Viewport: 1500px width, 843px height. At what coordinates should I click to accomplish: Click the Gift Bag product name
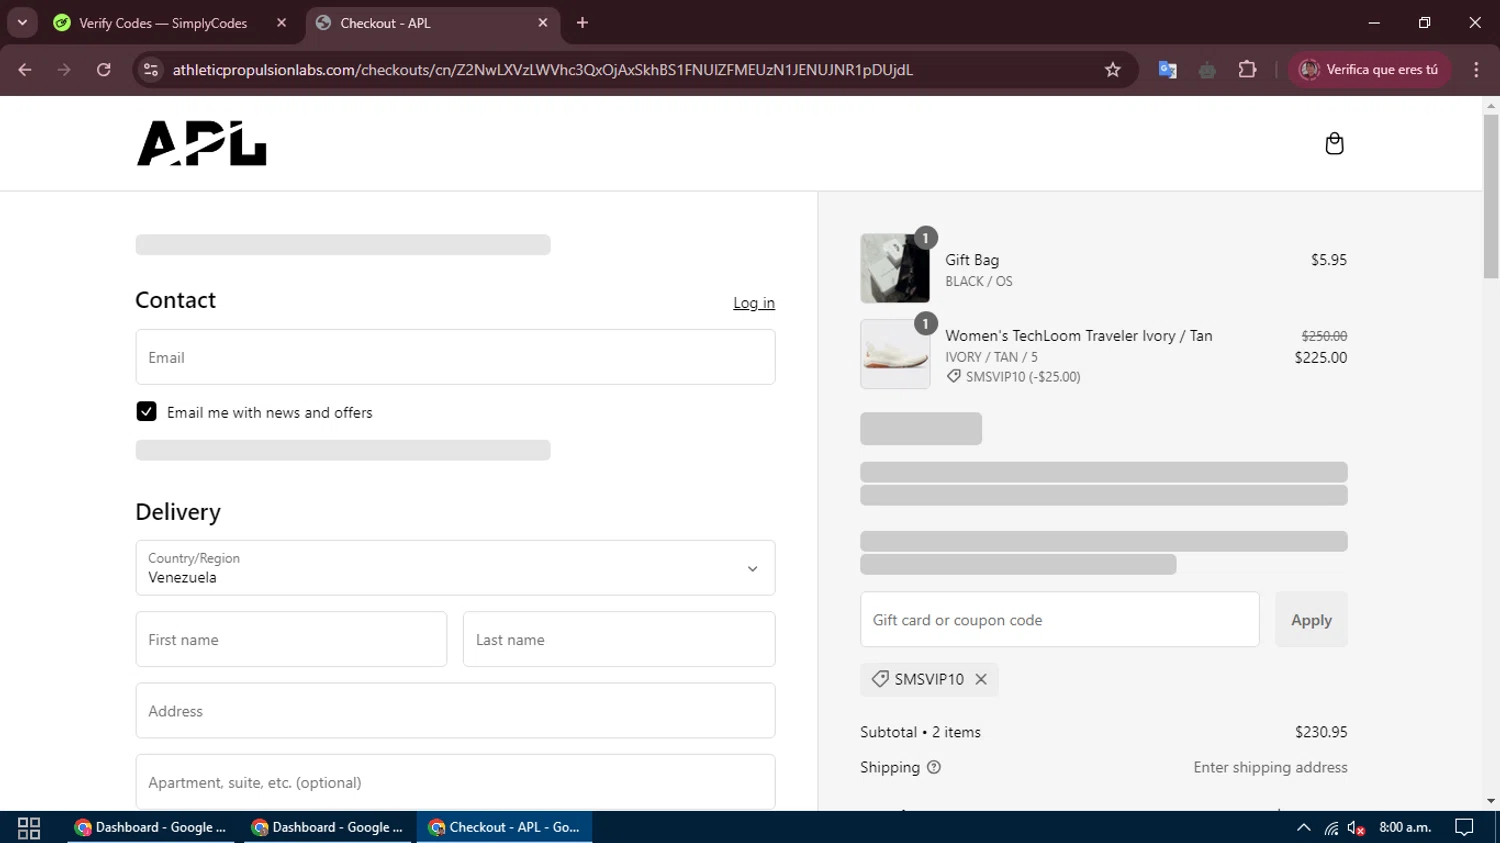972,260
